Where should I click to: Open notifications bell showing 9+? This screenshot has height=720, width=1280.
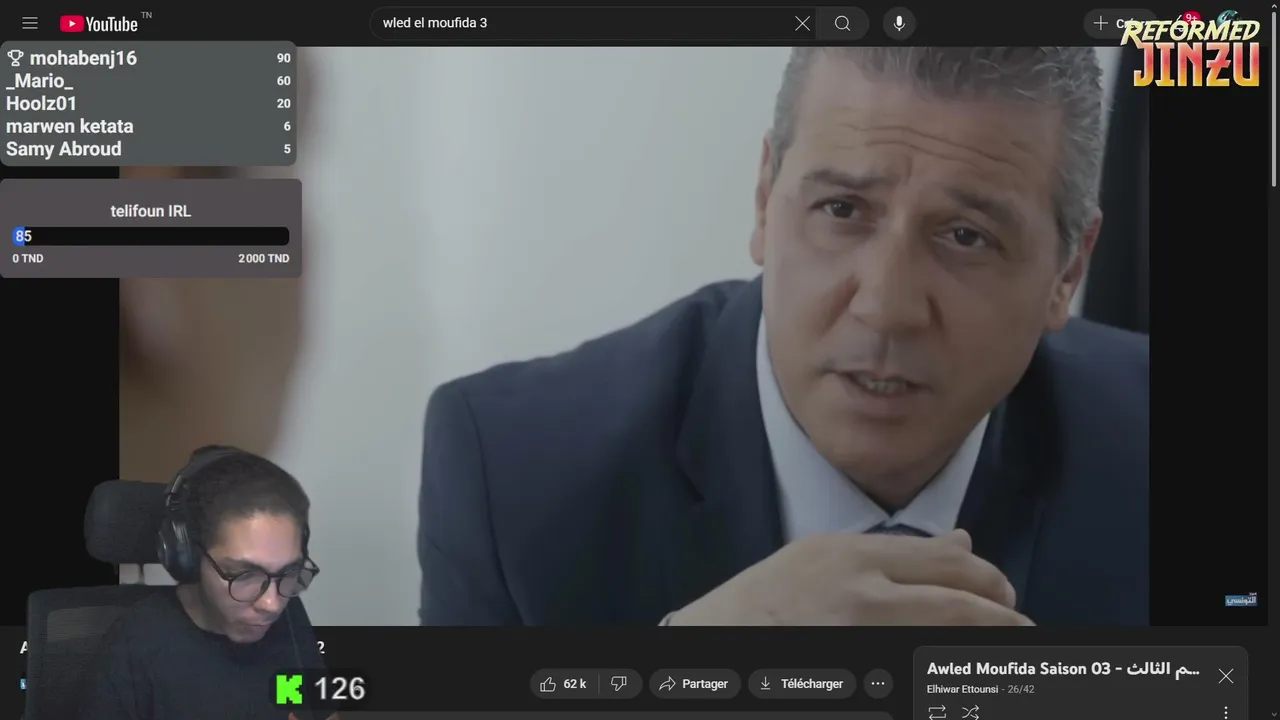coord(1187,23)
